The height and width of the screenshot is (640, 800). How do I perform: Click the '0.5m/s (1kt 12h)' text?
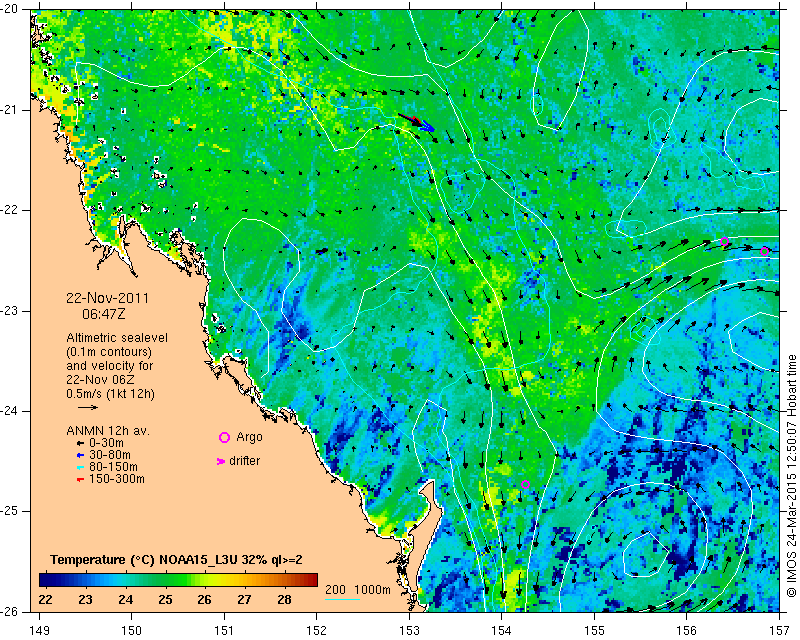coord(110,393)
